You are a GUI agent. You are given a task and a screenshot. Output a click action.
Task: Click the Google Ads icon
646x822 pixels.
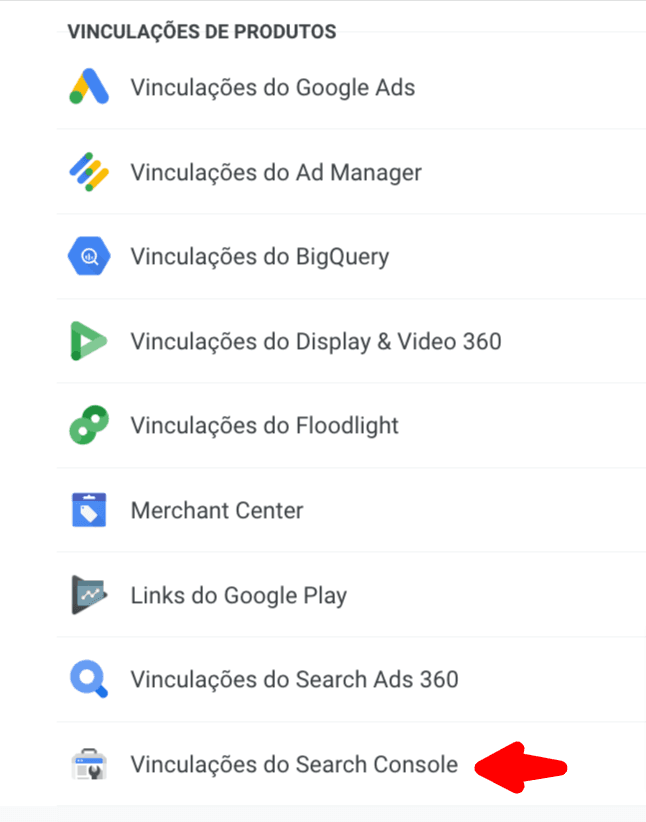pos(89,87)
